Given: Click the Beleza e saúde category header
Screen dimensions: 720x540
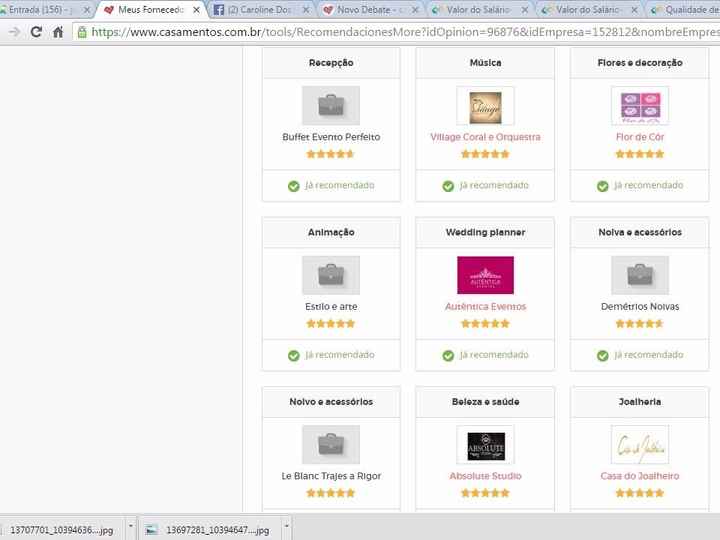Looking at the screenshot, I should 485,401.
